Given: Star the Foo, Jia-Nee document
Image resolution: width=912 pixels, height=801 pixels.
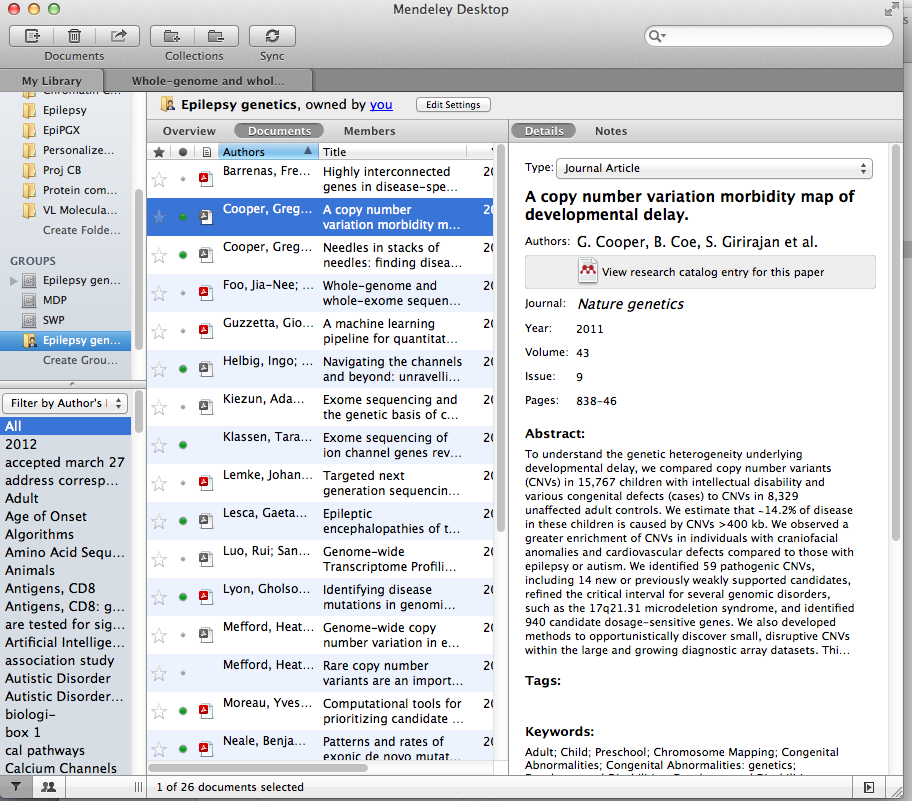Looking at the screenshot, I should (159, 294).
